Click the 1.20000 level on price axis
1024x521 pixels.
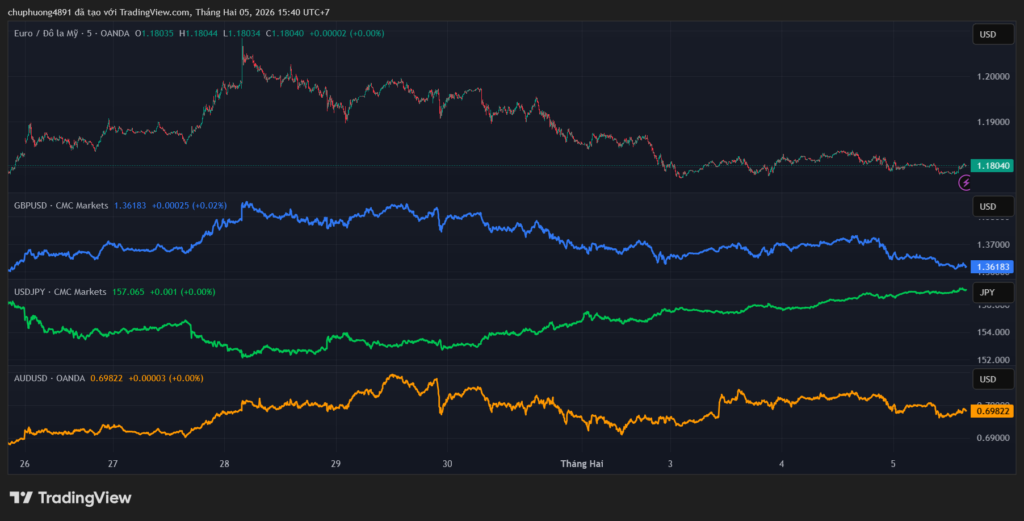993,77
